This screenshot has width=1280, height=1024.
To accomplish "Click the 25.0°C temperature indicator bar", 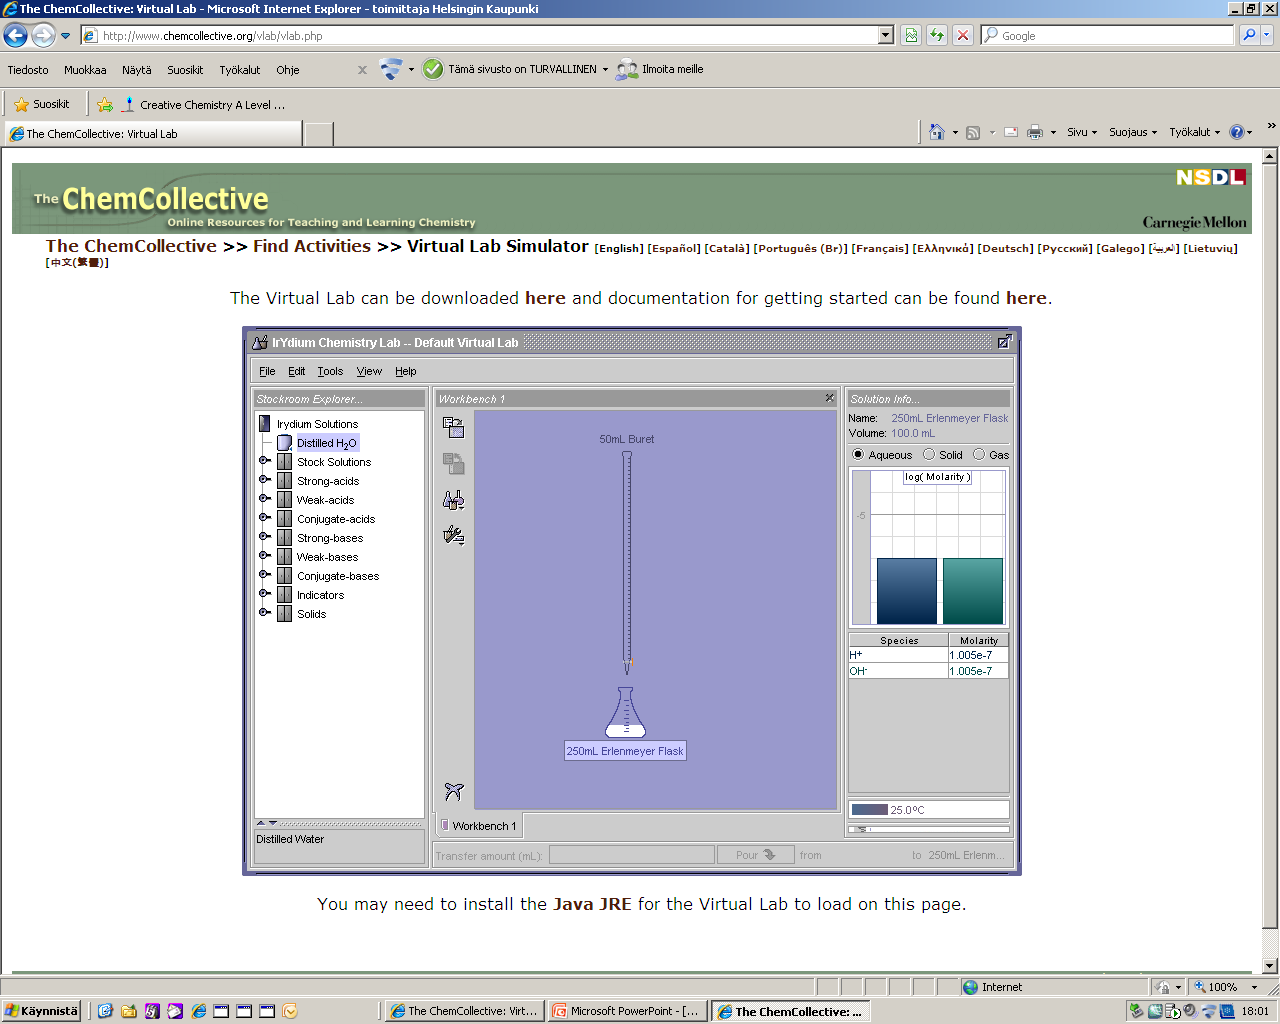I will pyautogui.click(x=929, y=810).
